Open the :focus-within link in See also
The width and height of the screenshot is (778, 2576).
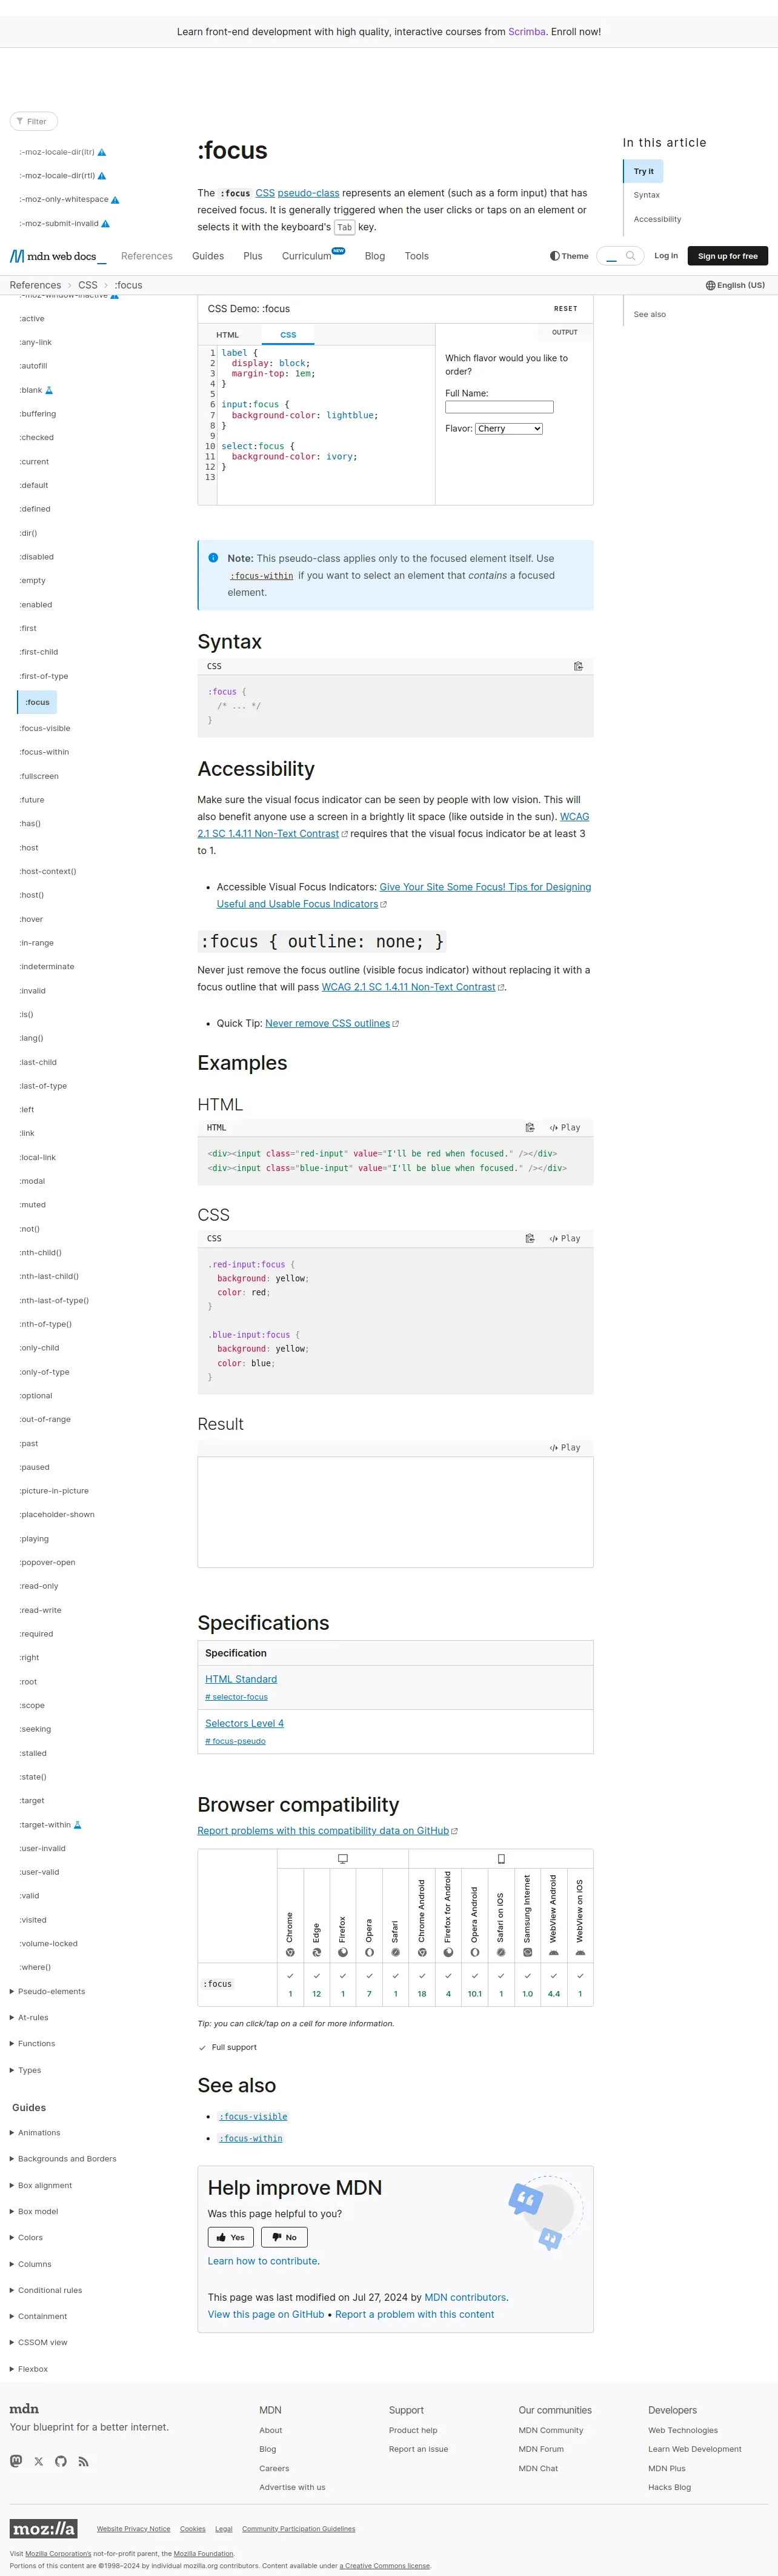pyautogui.click(x=251, y=2138)
